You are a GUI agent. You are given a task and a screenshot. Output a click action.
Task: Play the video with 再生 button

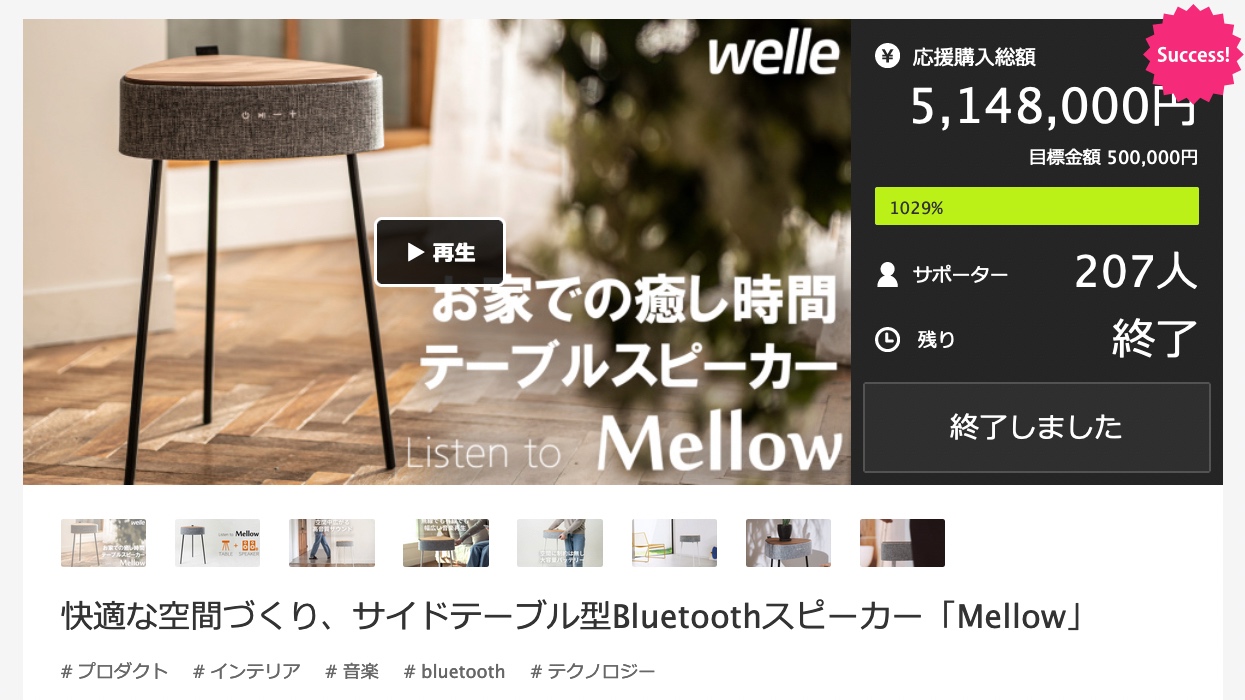(x=440, y=252)
